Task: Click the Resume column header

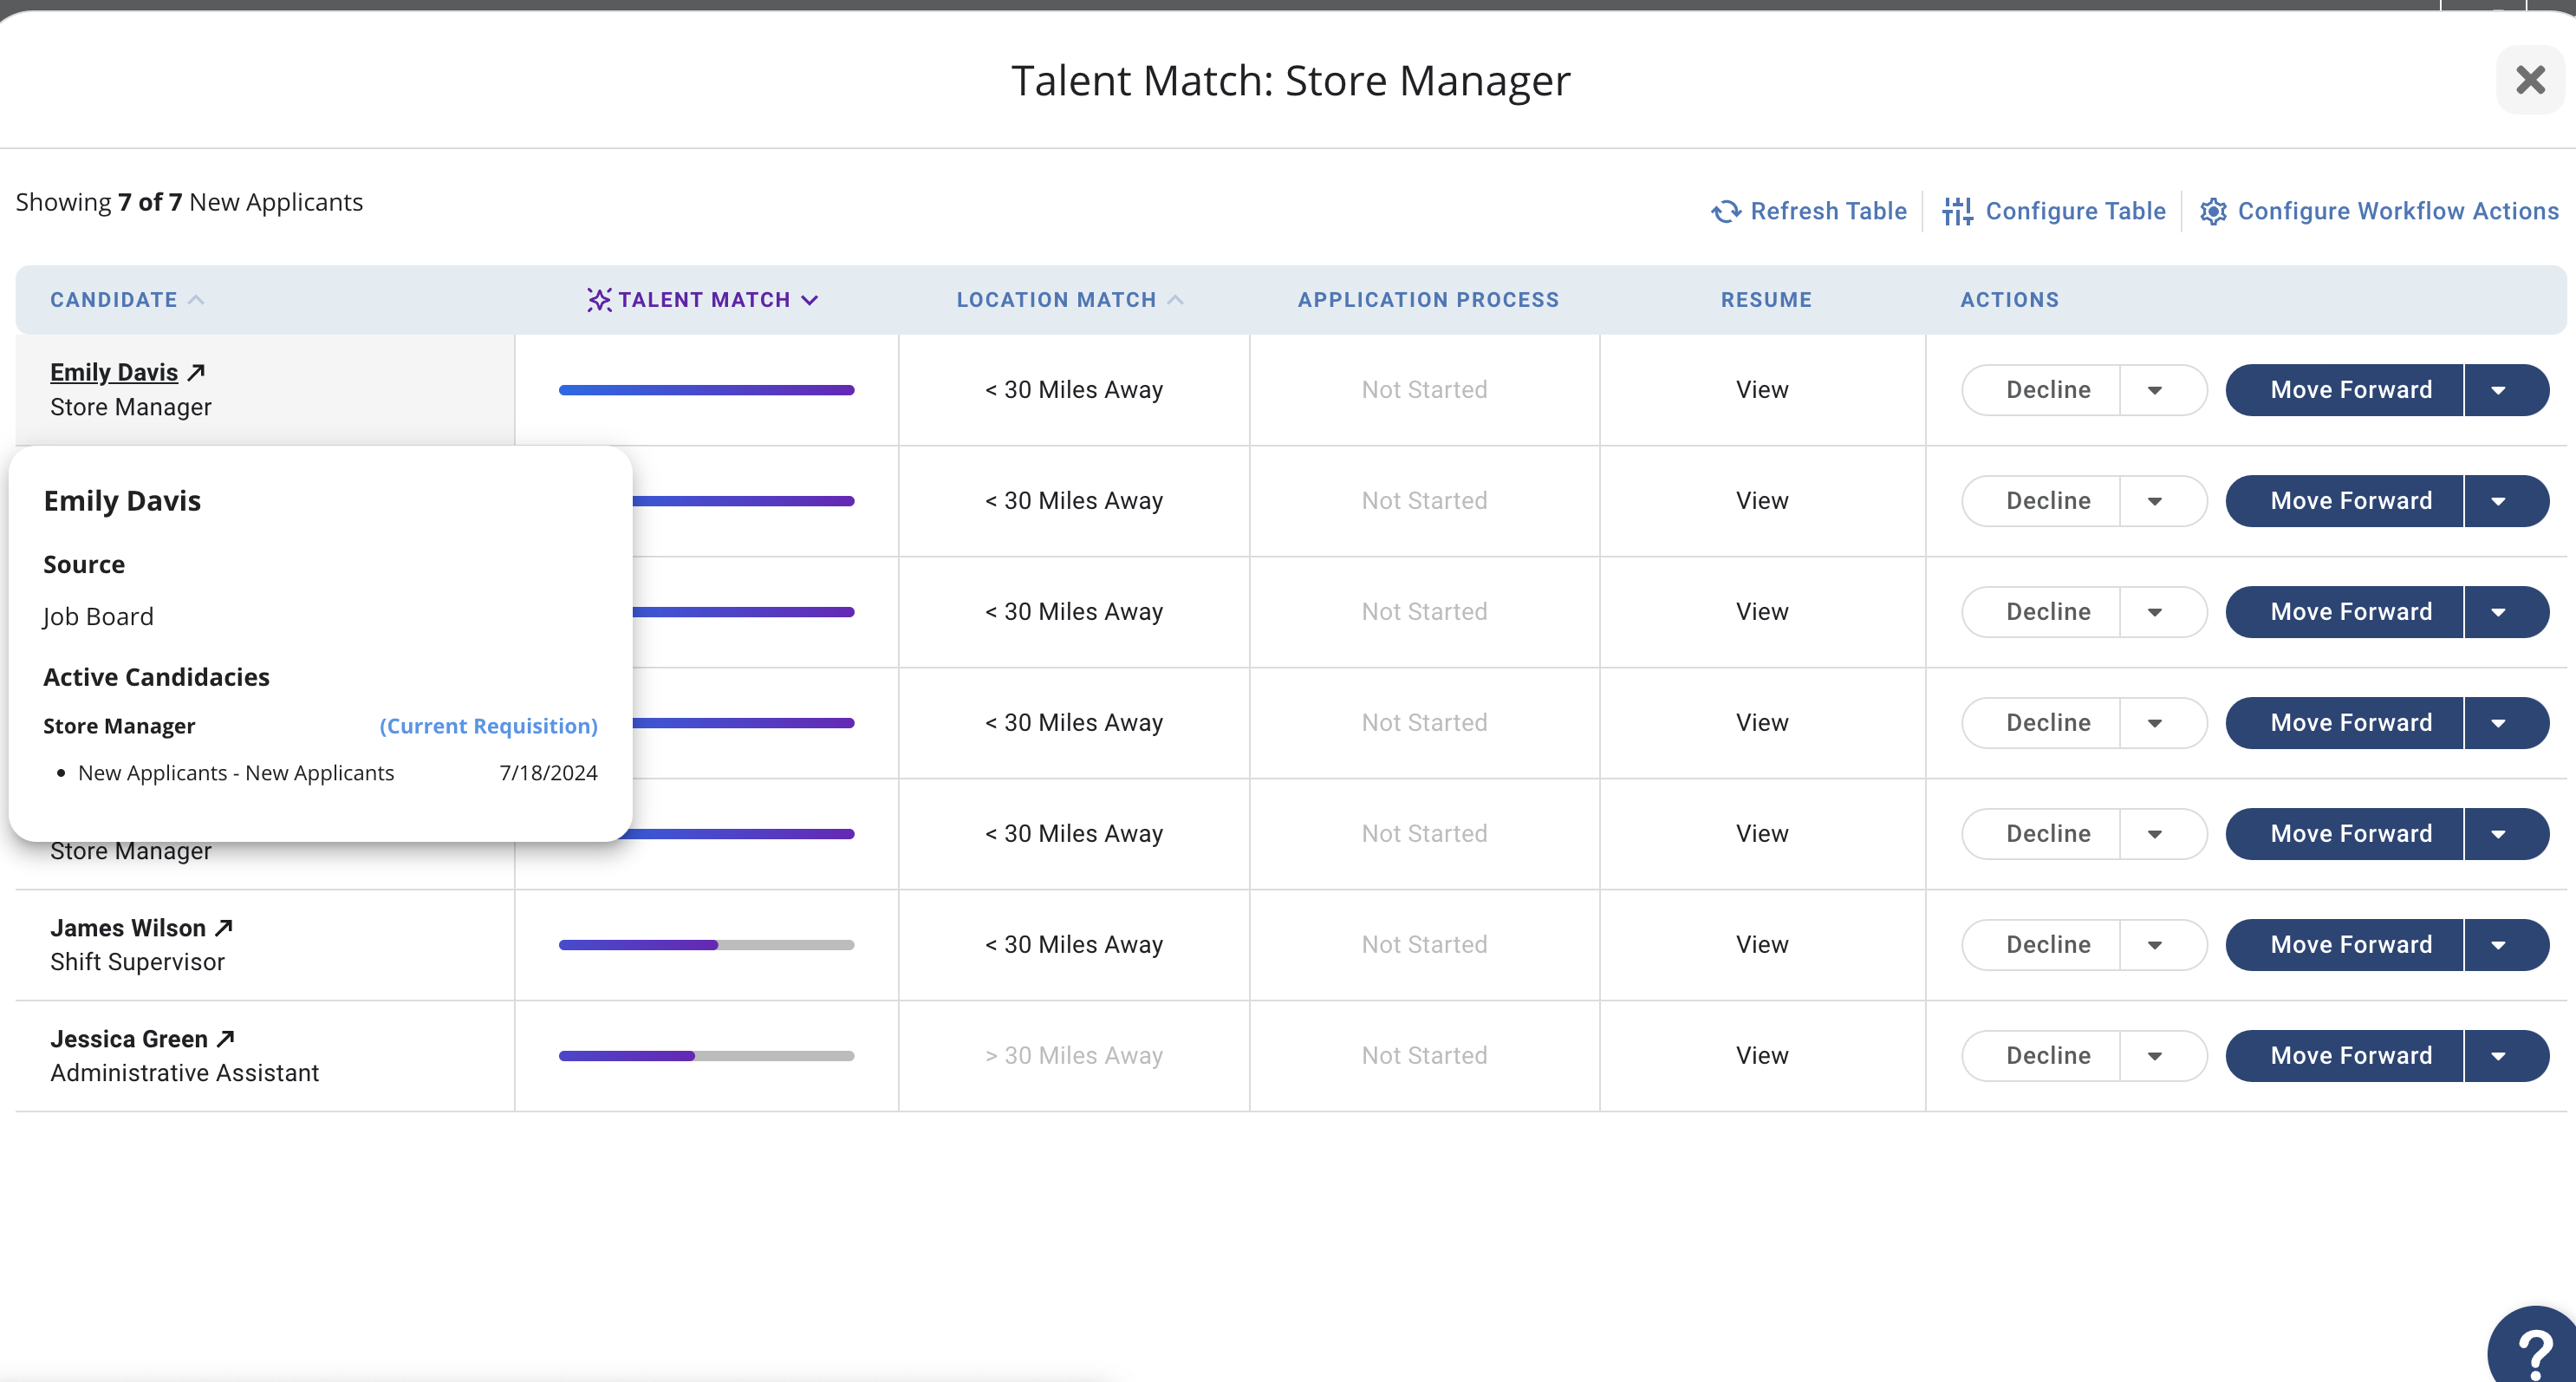Action: point(1766,300)
